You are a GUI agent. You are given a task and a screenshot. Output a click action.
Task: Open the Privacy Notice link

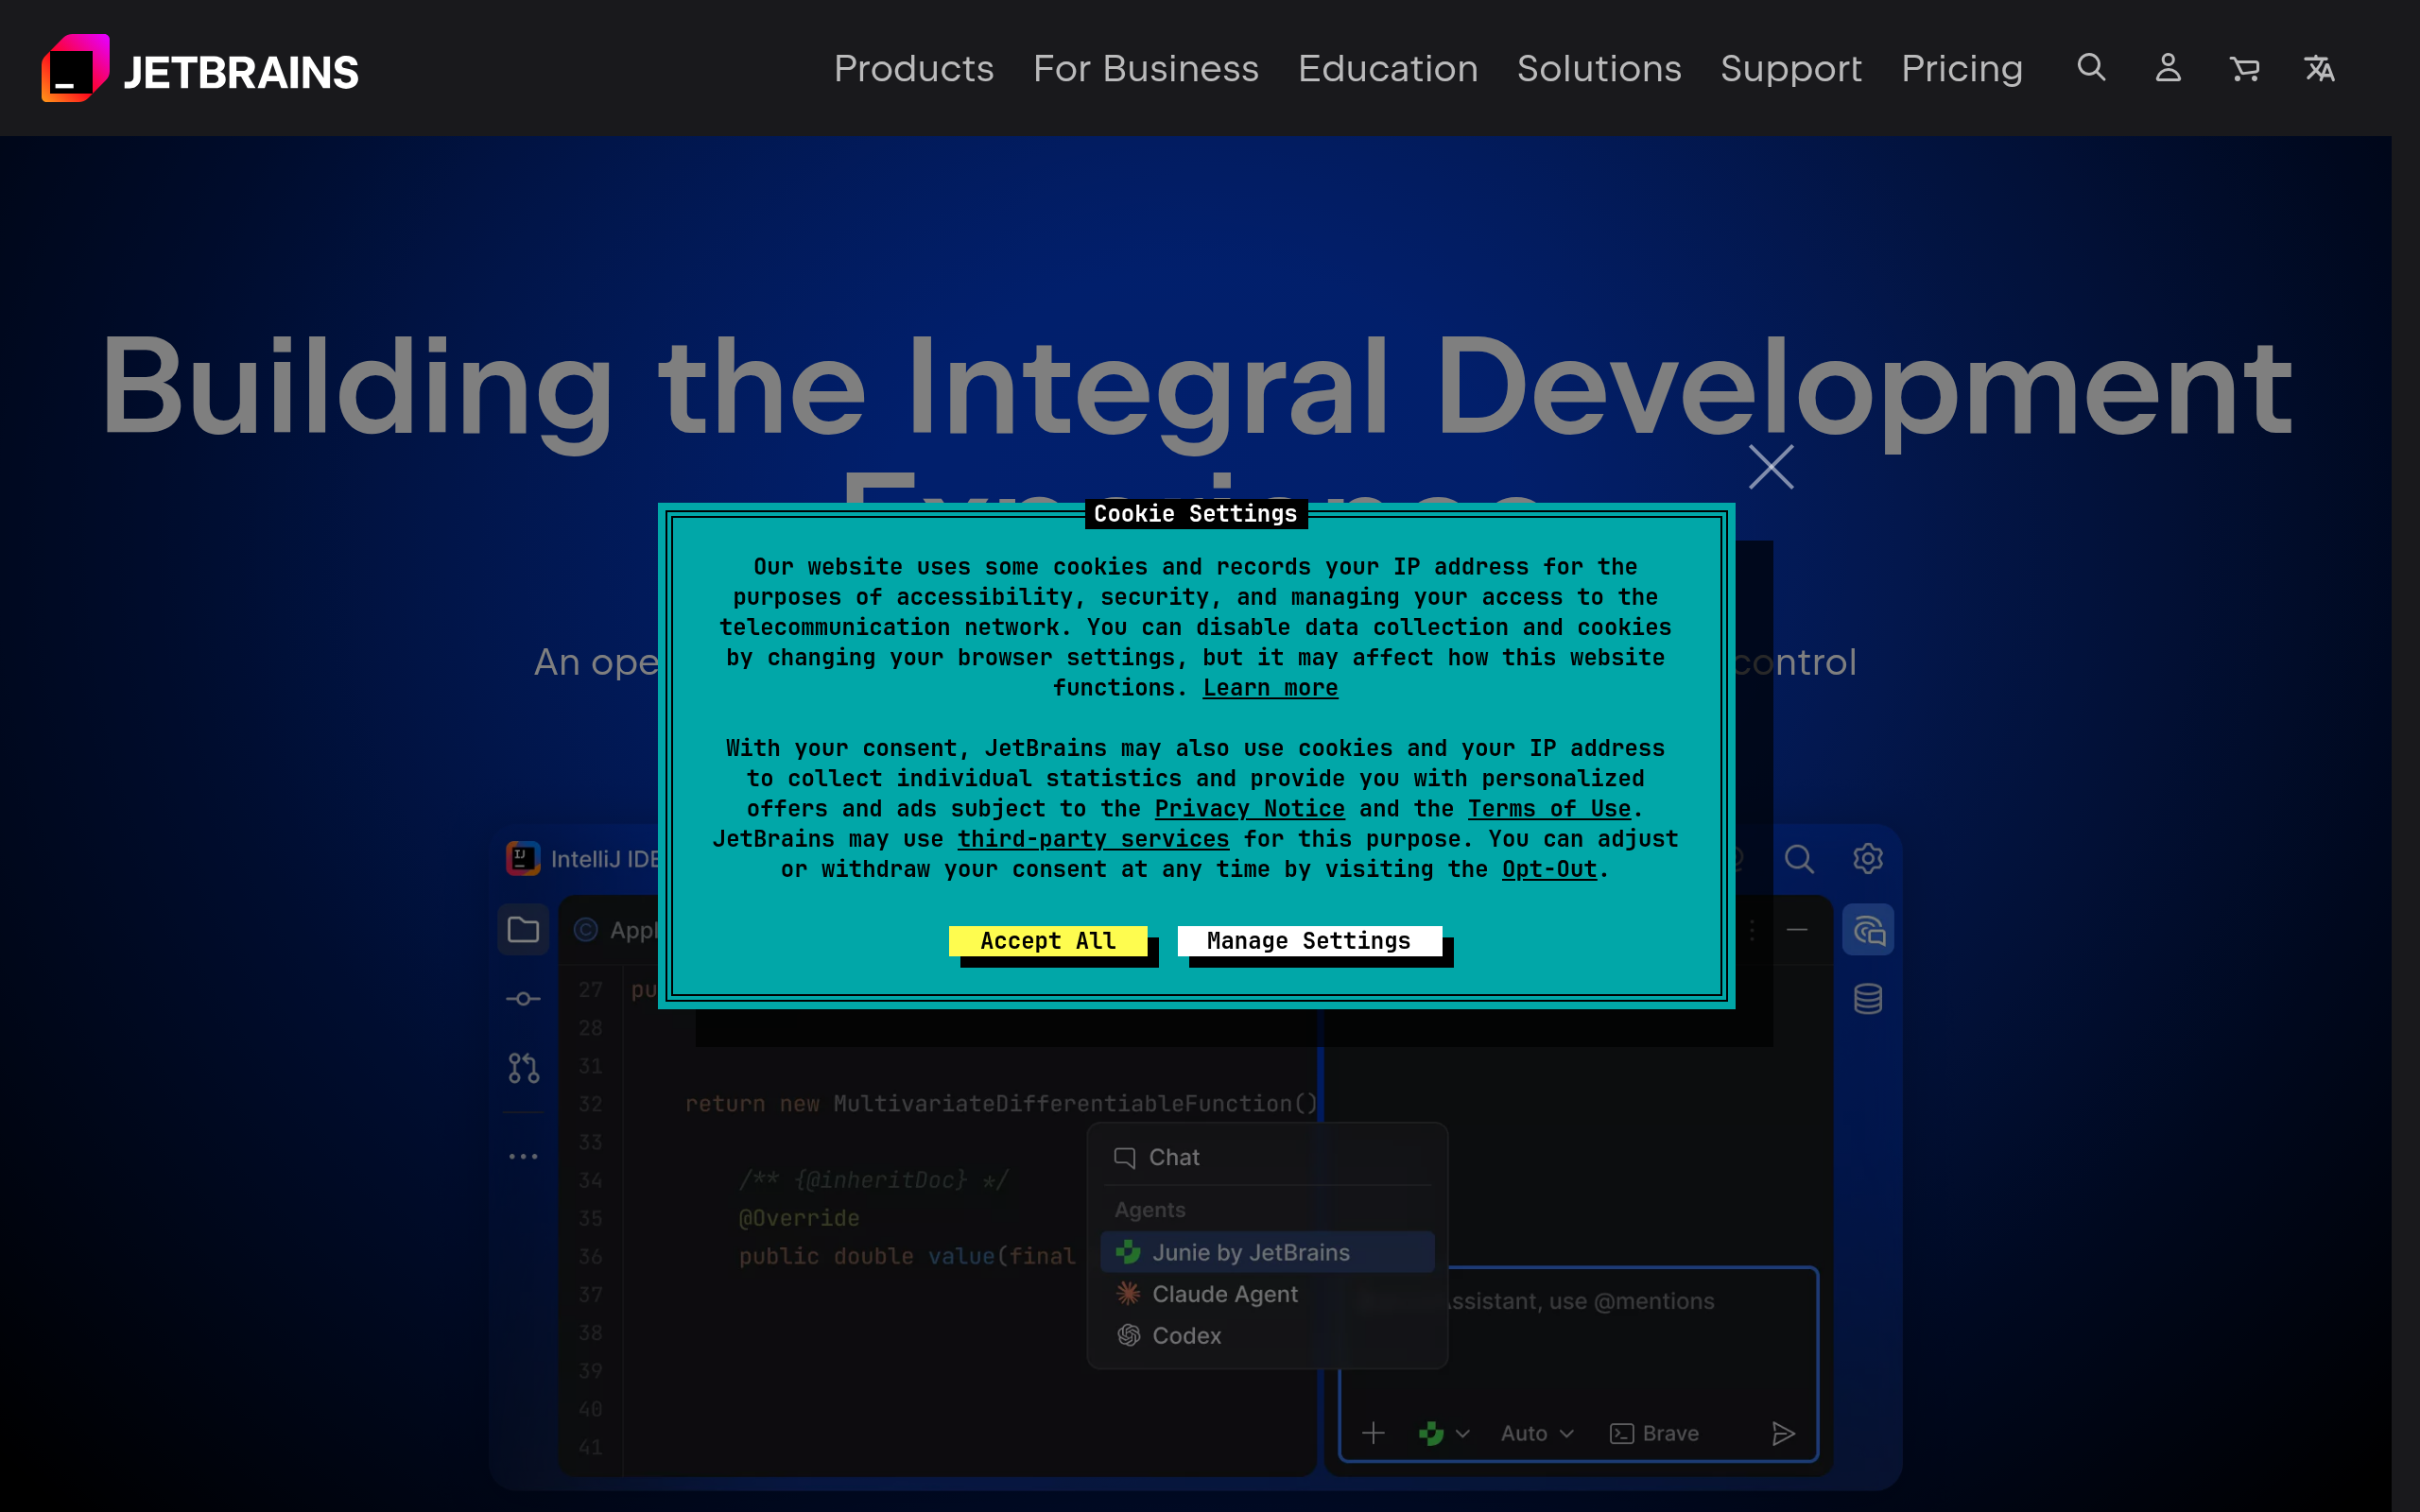(1249, 809)
